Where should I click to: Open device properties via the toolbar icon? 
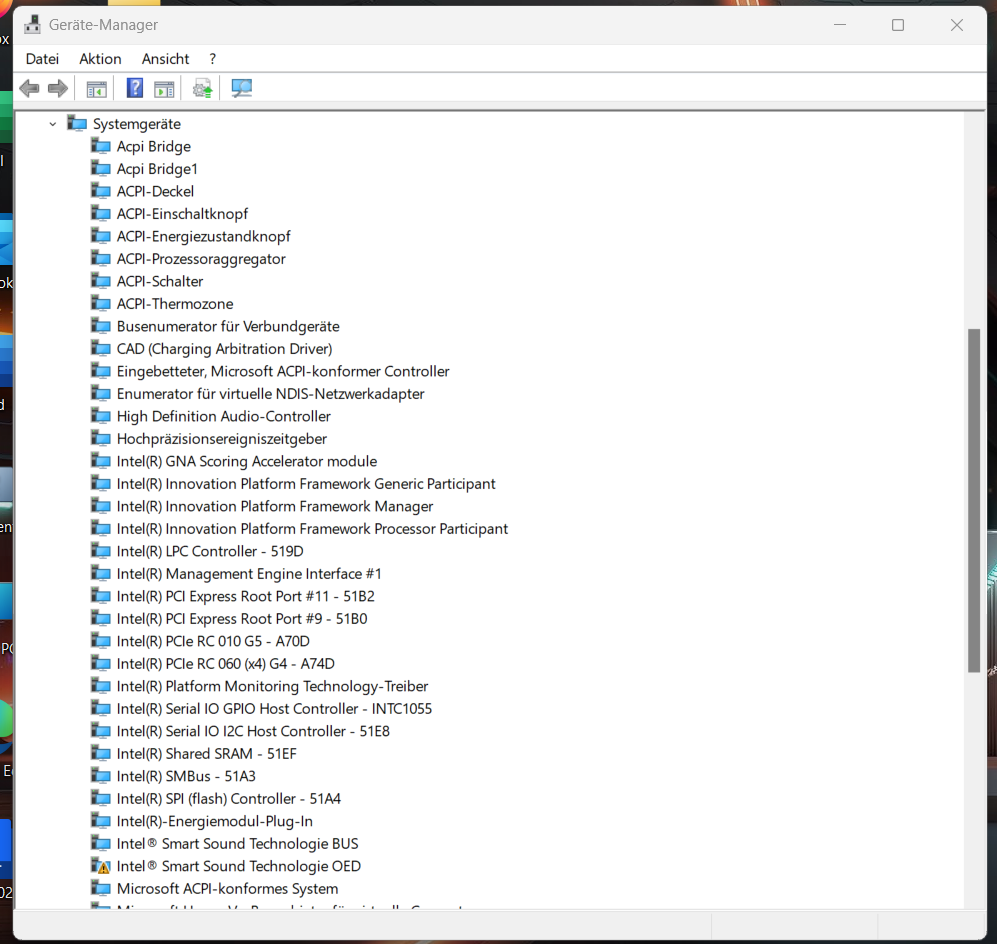click(x=163, y=88)
